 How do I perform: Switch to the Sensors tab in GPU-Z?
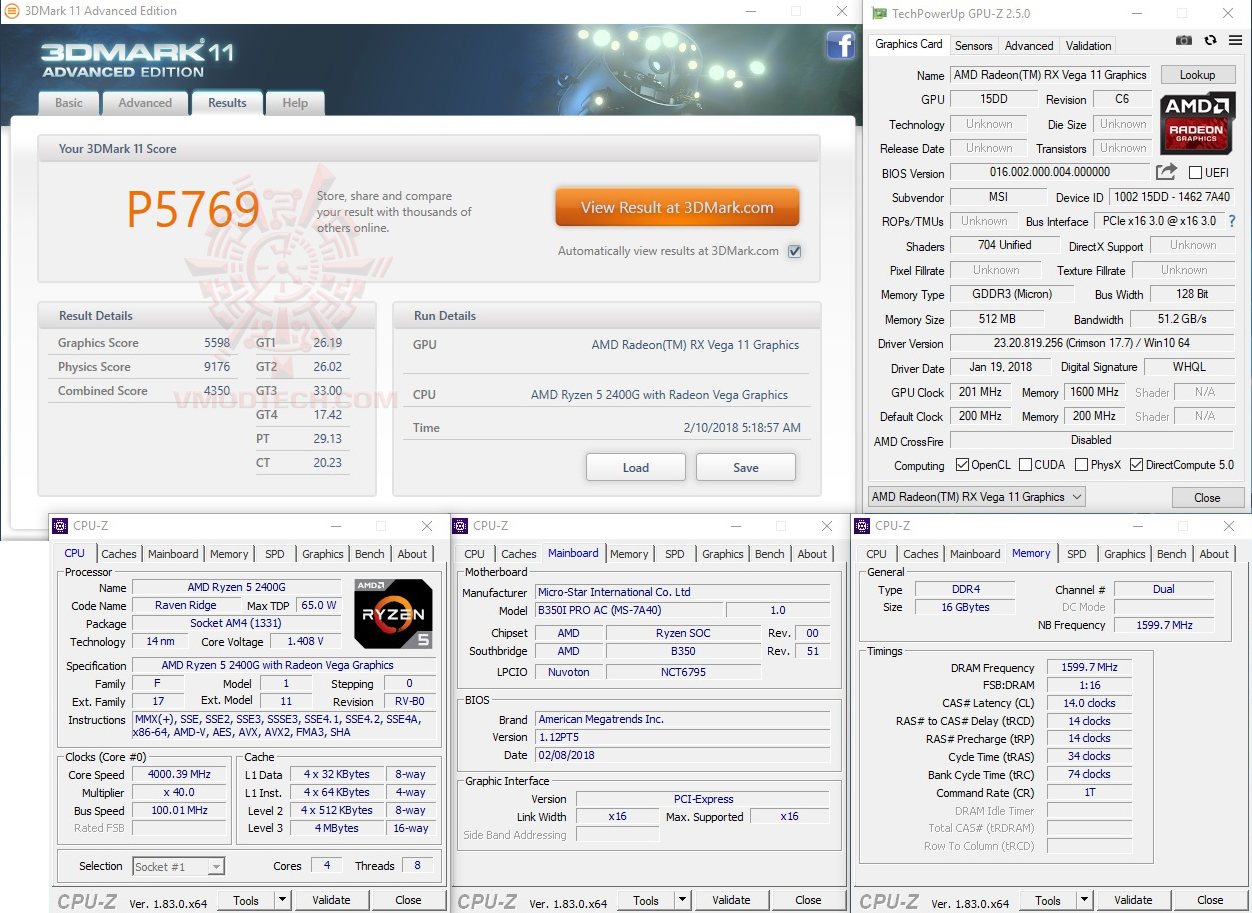(973, 45)
